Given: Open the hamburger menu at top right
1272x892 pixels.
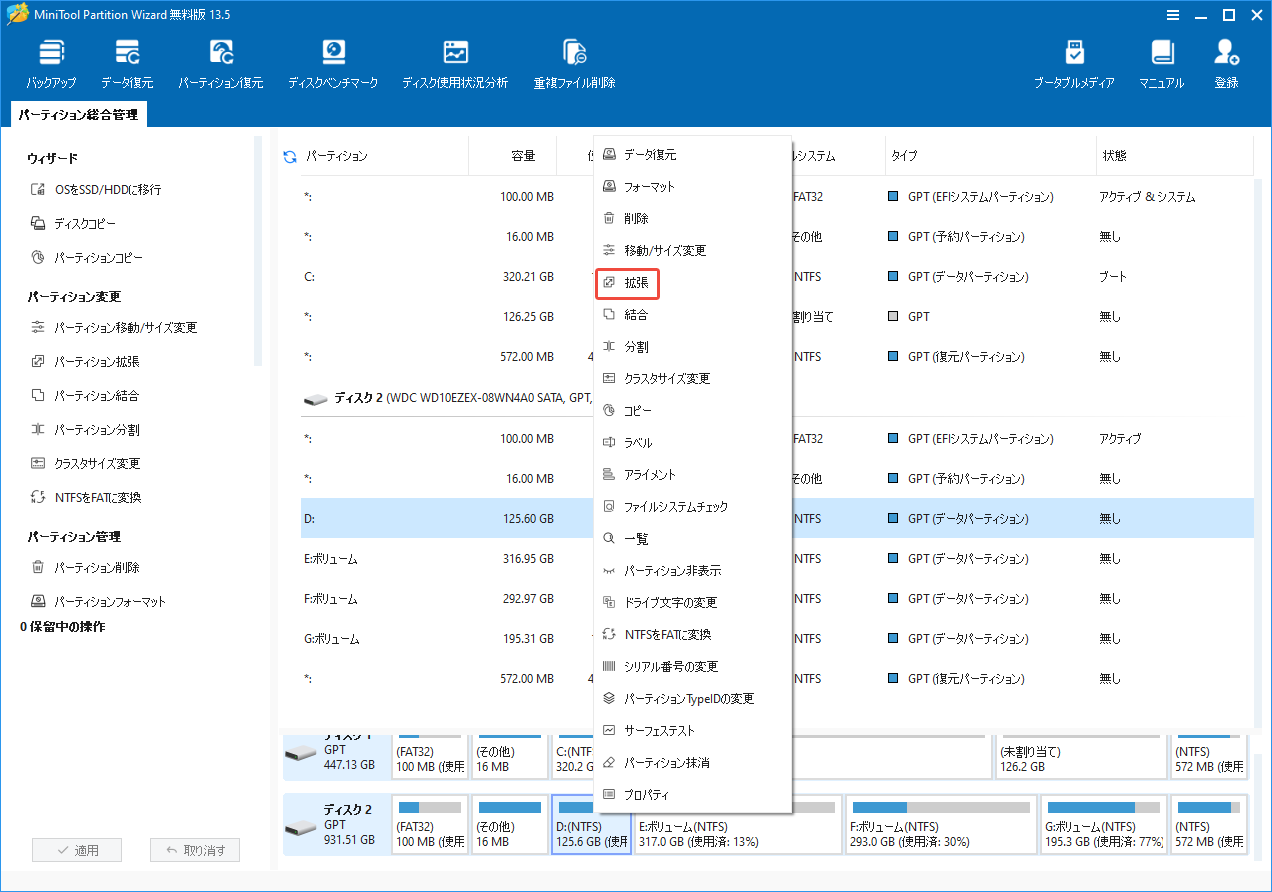Looking at the screenshot, I should 1172,15.
